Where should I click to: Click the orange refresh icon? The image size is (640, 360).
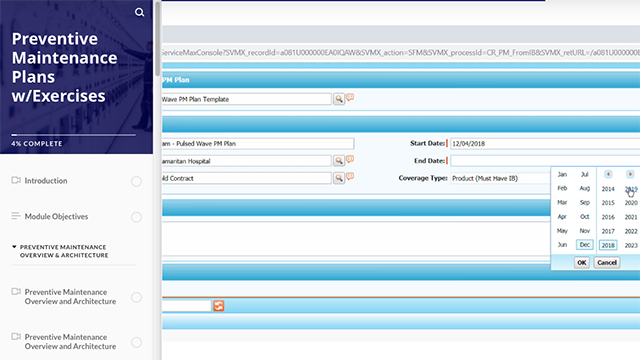pyautogui.click(x=219, y=306)
